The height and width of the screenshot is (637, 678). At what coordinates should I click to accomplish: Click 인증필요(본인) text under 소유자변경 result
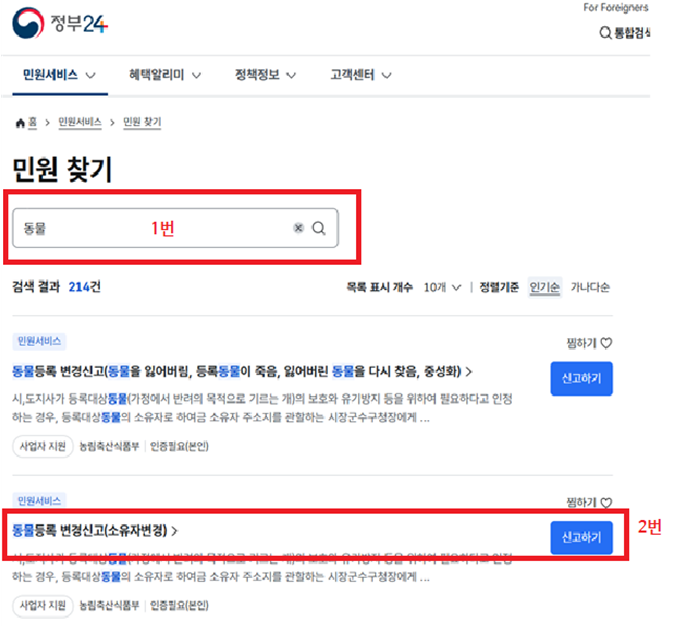tap(179, 605)
